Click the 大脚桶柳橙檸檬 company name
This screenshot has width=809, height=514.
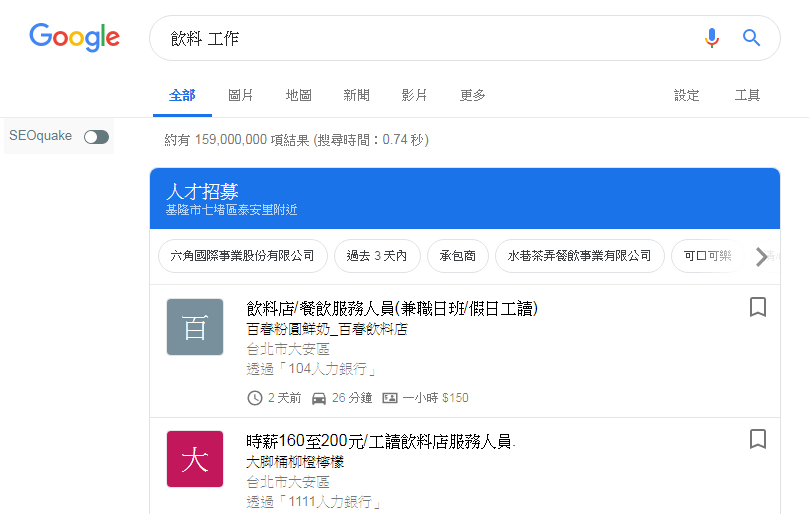(x=295, y=462)
